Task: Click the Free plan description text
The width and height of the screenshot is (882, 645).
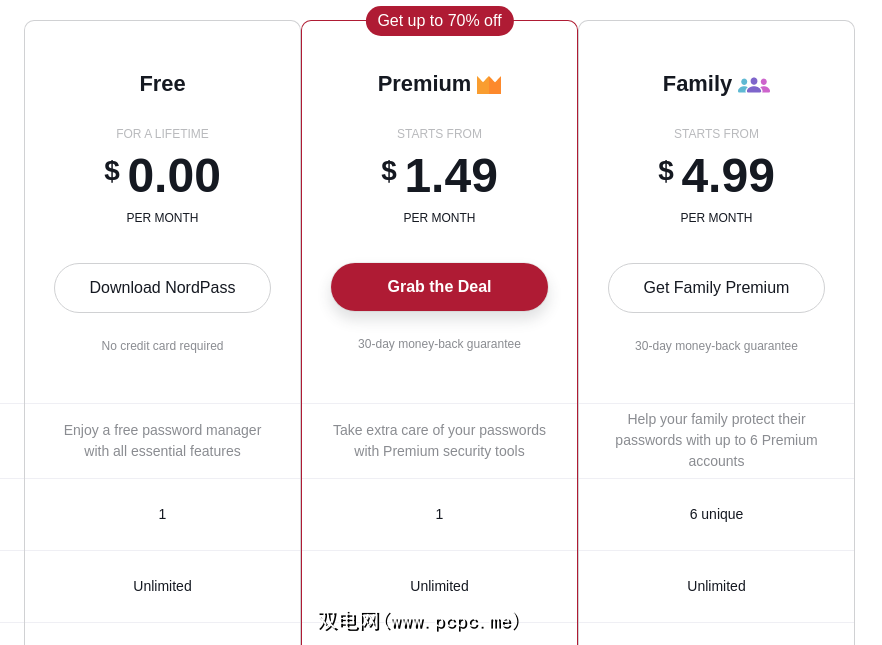Action: (x=162, y=441)
